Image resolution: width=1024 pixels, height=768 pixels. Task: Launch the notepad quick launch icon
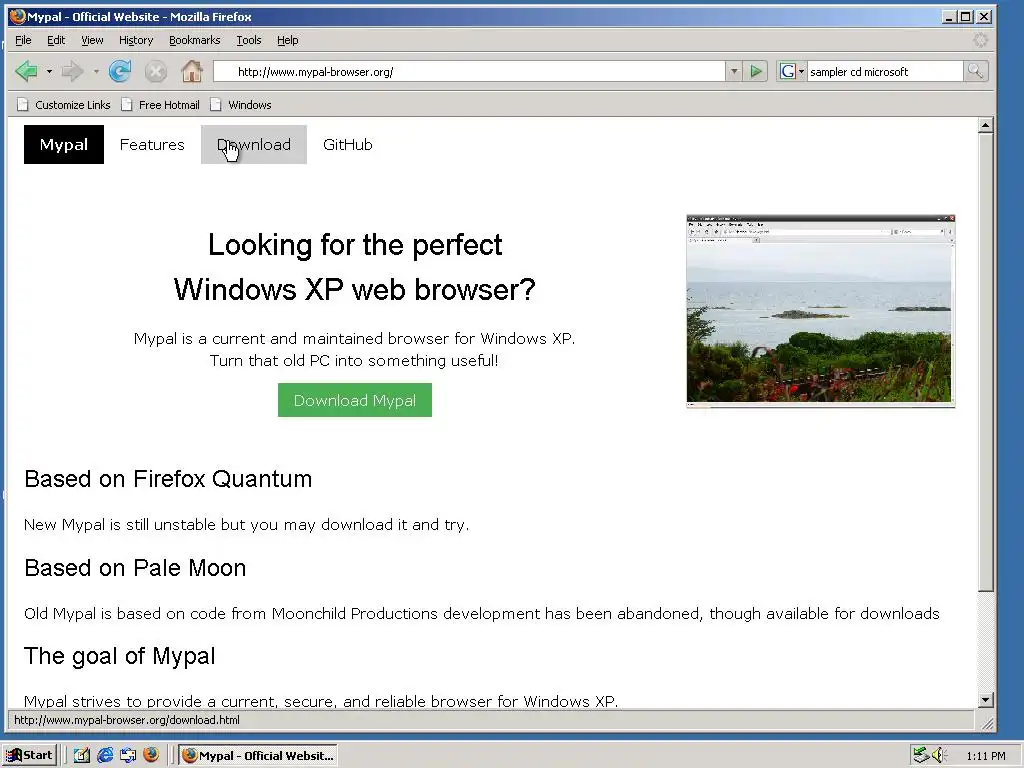81,755
